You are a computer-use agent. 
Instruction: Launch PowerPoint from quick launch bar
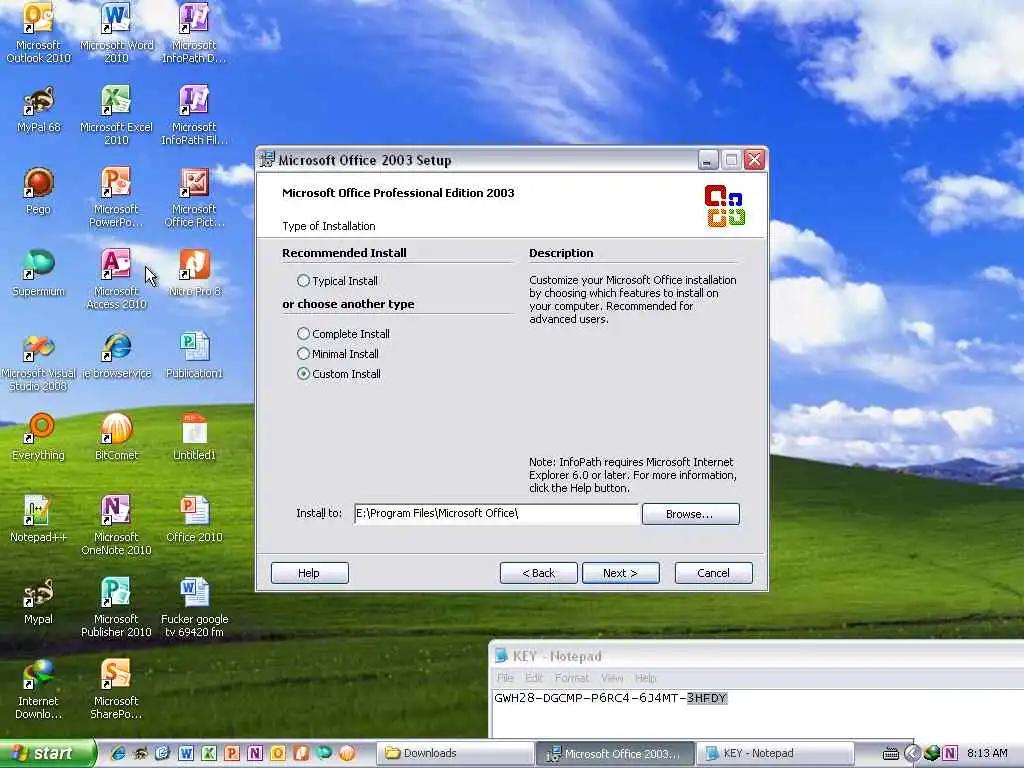point(232,753)
